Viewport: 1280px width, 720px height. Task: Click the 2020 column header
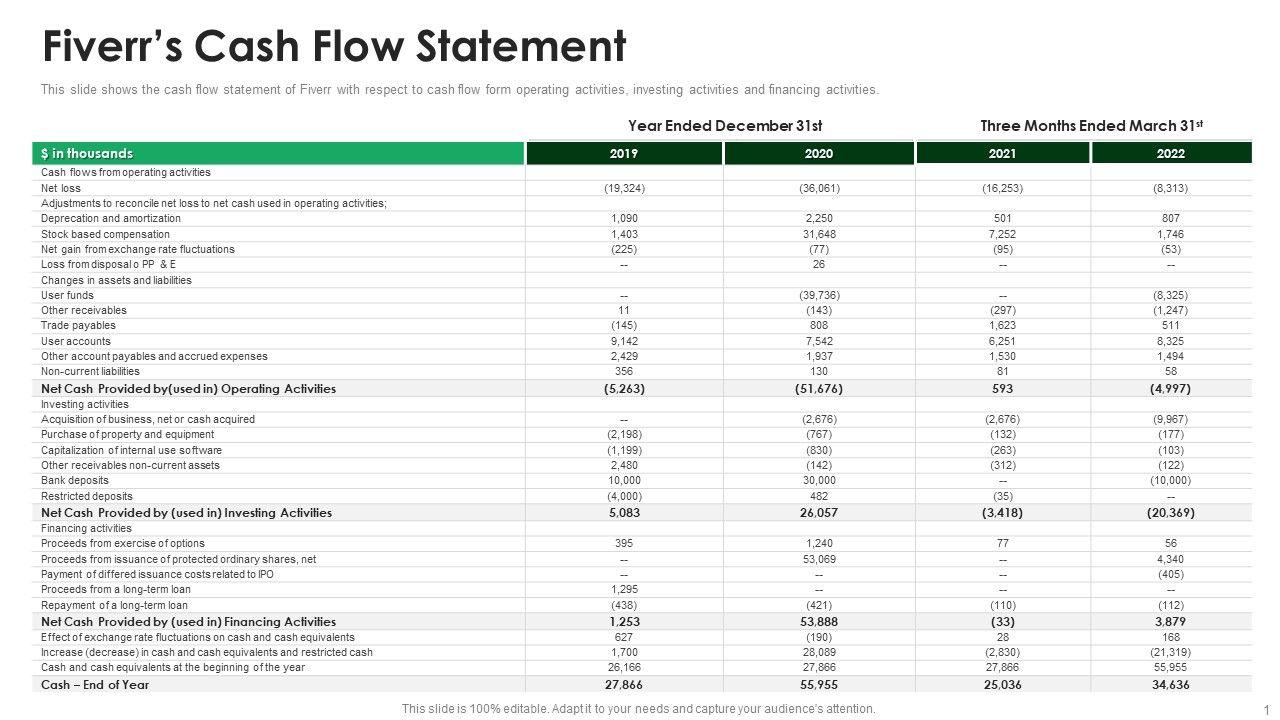tap(818, 154)
